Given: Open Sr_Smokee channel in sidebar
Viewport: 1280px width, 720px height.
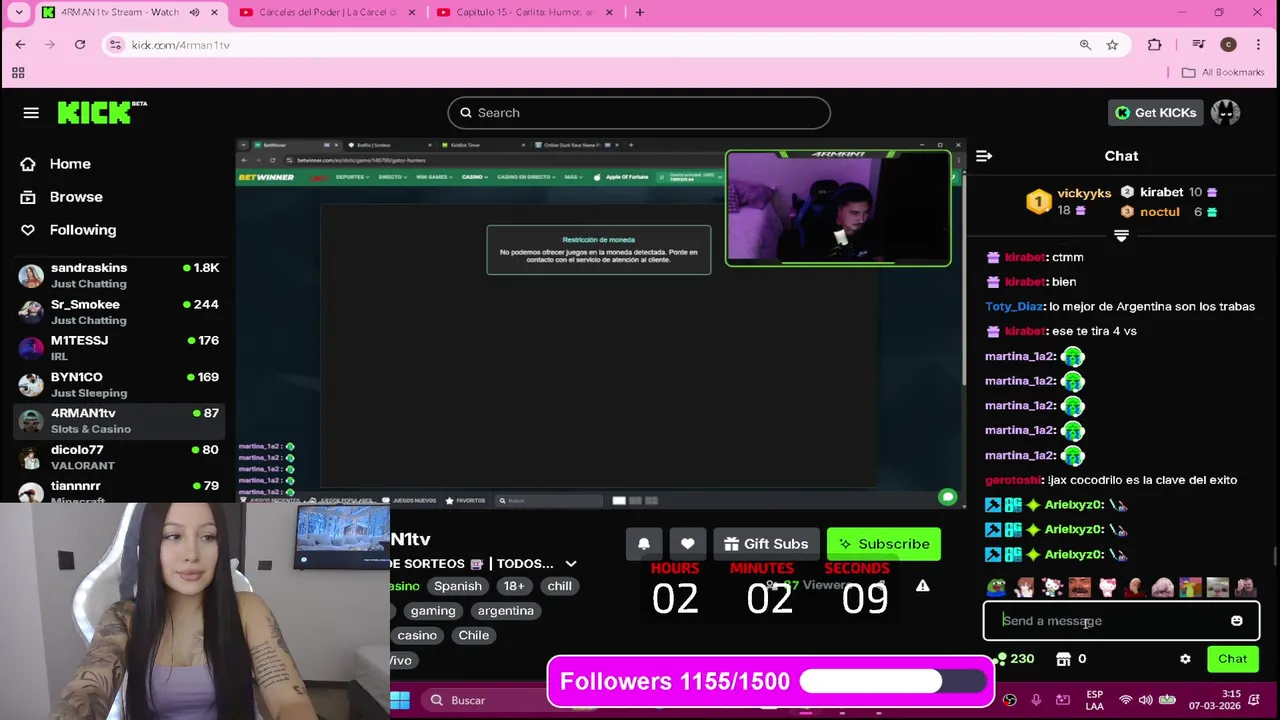Looking at the screenshot, I should click(121, 312).
